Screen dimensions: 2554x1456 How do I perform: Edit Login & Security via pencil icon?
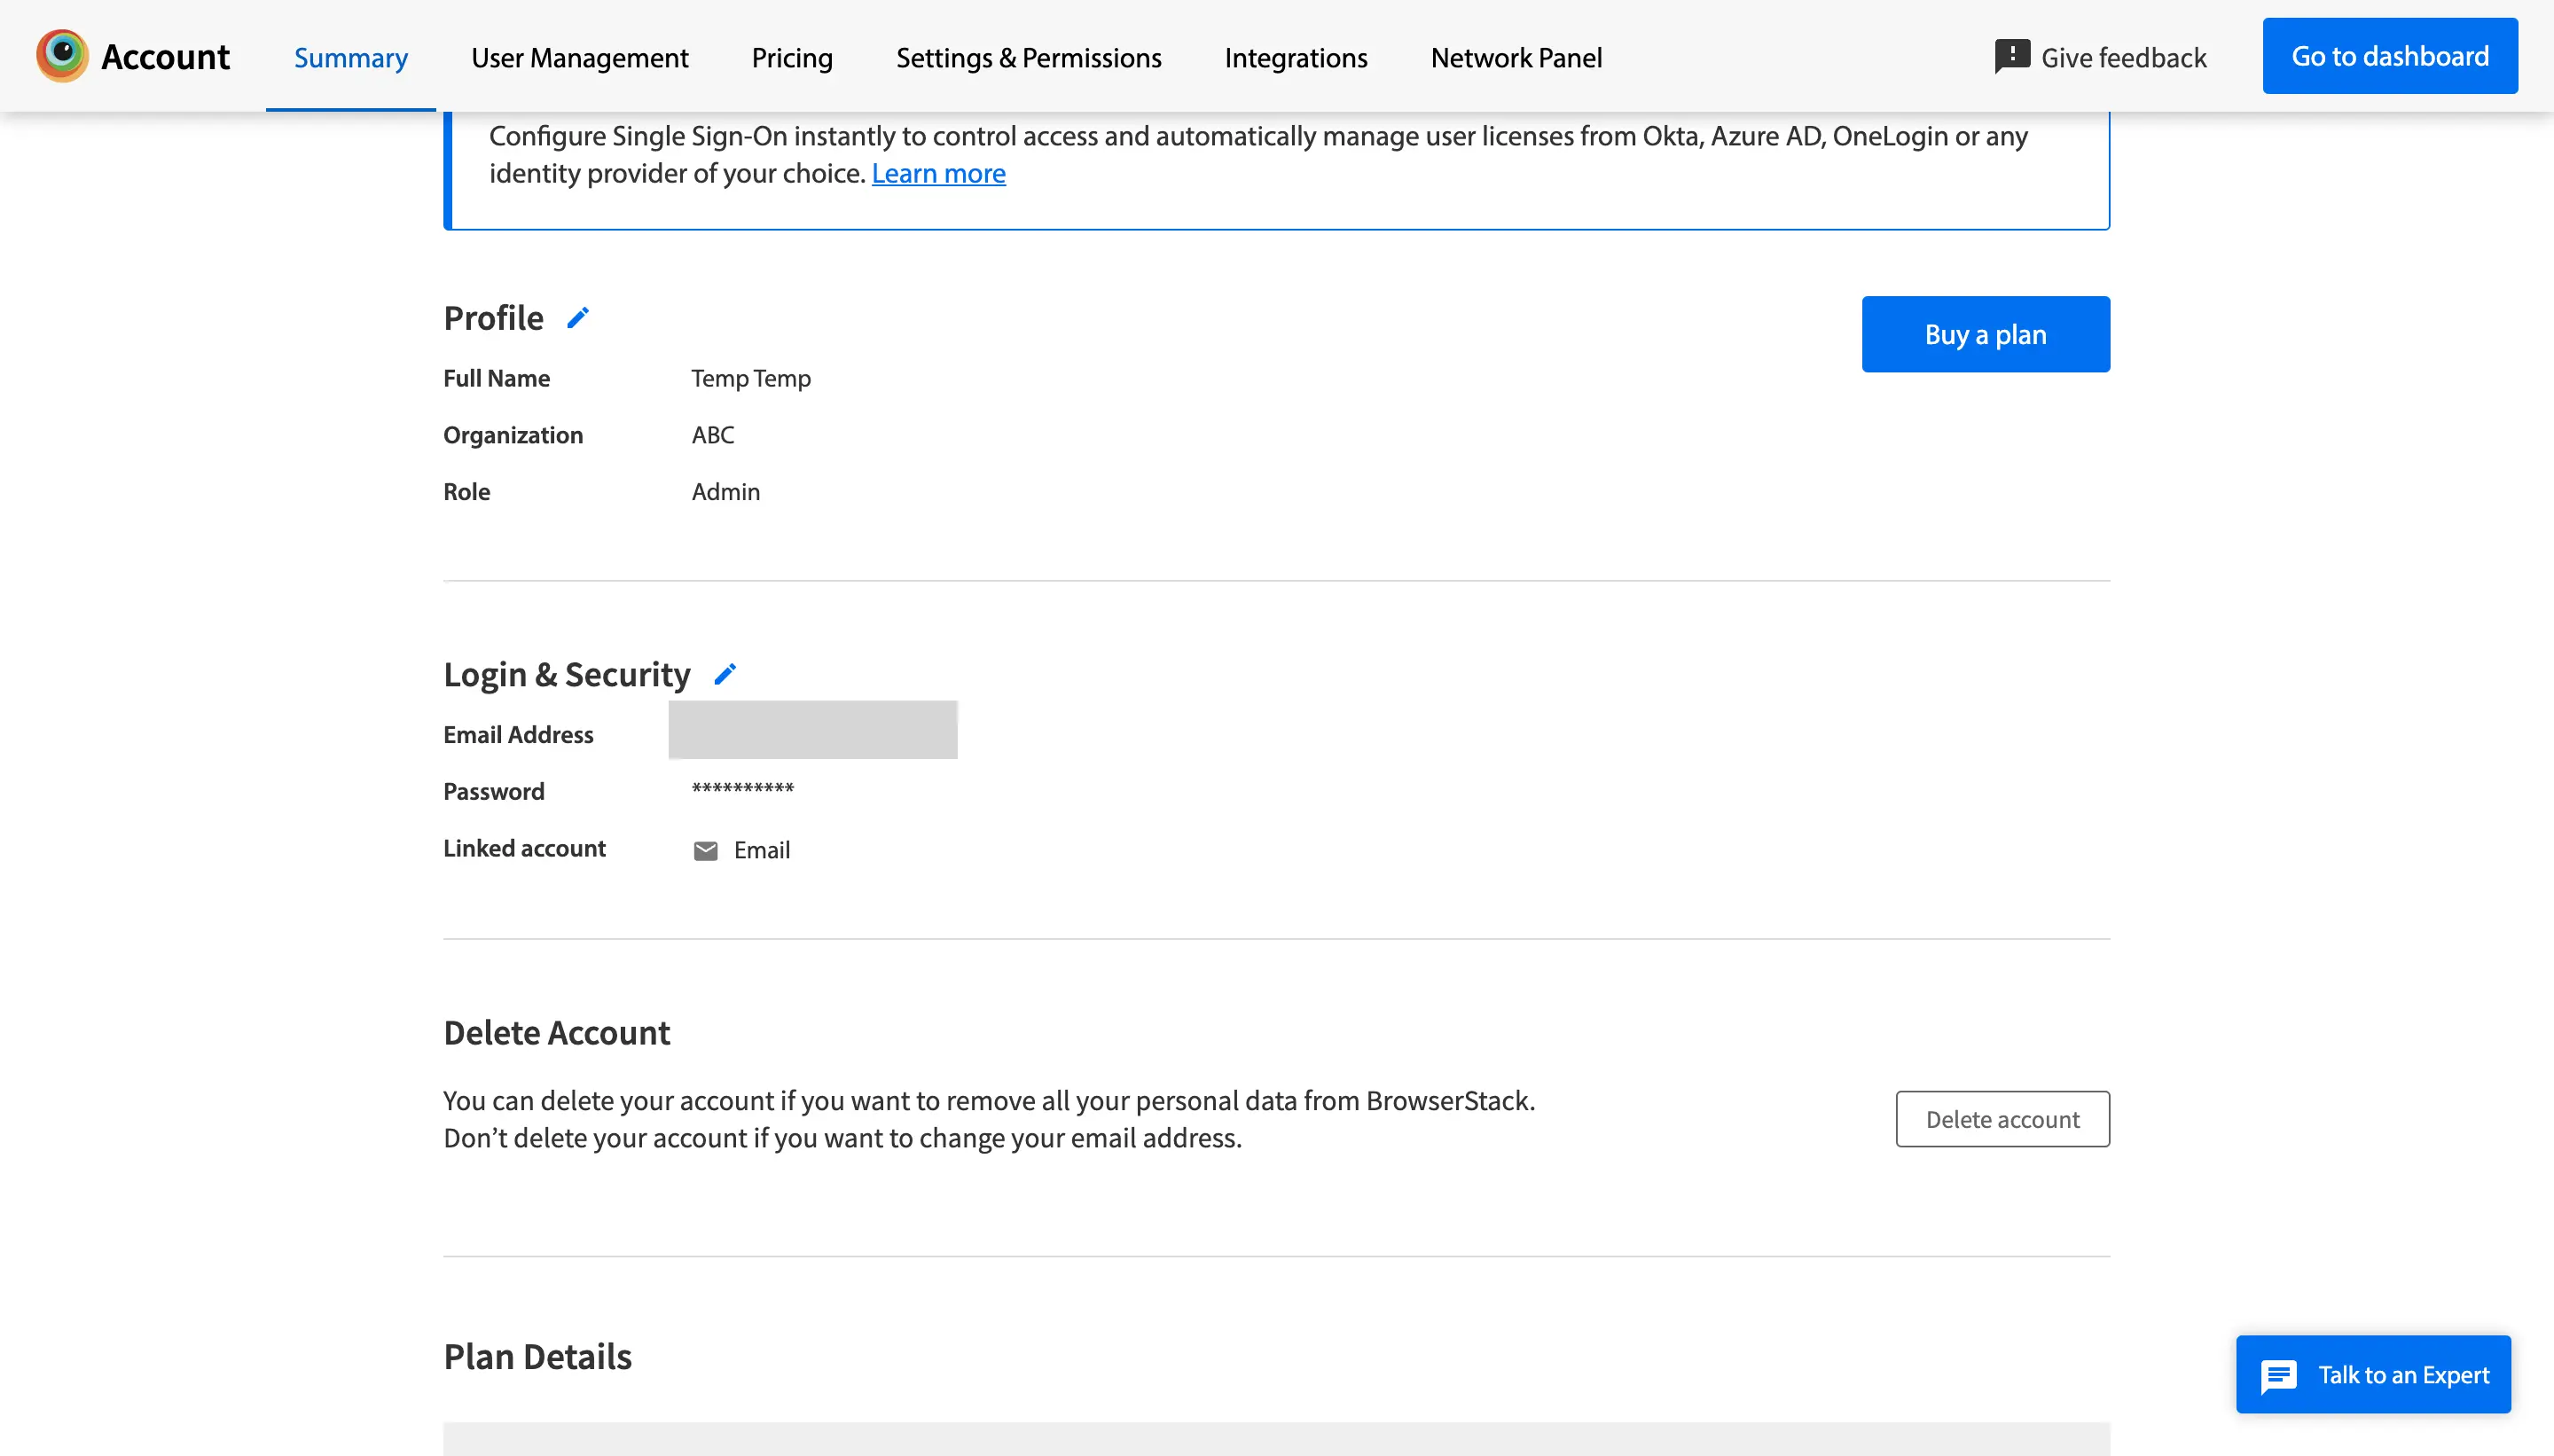[x=725, y=672]
